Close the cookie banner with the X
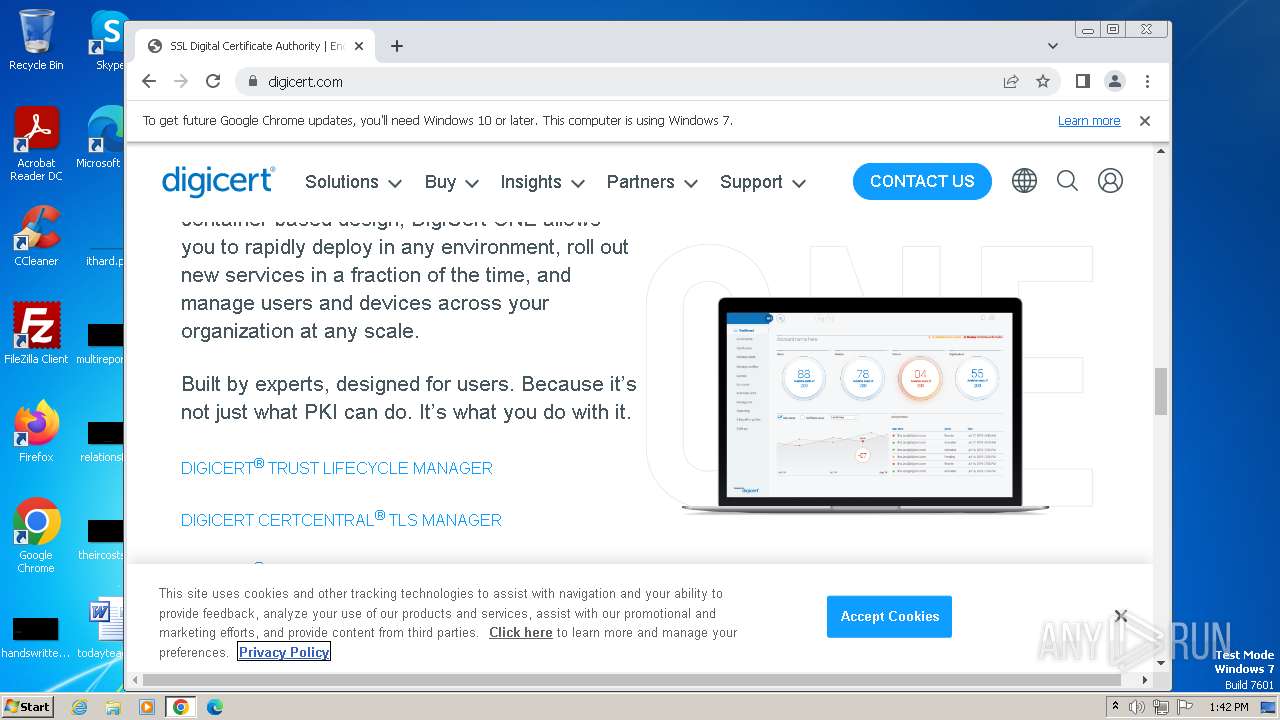This screenshot has height=720, width=1280. point(1121,616)
